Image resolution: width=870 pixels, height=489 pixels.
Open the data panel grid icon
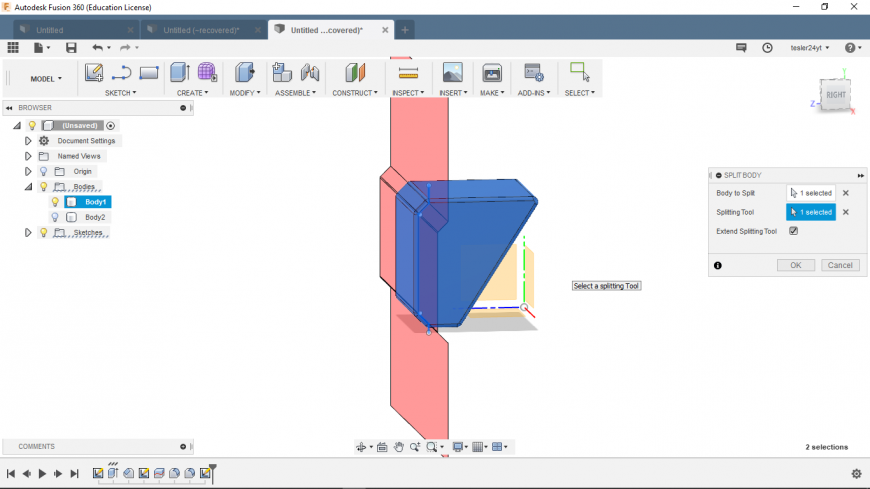coord(13,47)
